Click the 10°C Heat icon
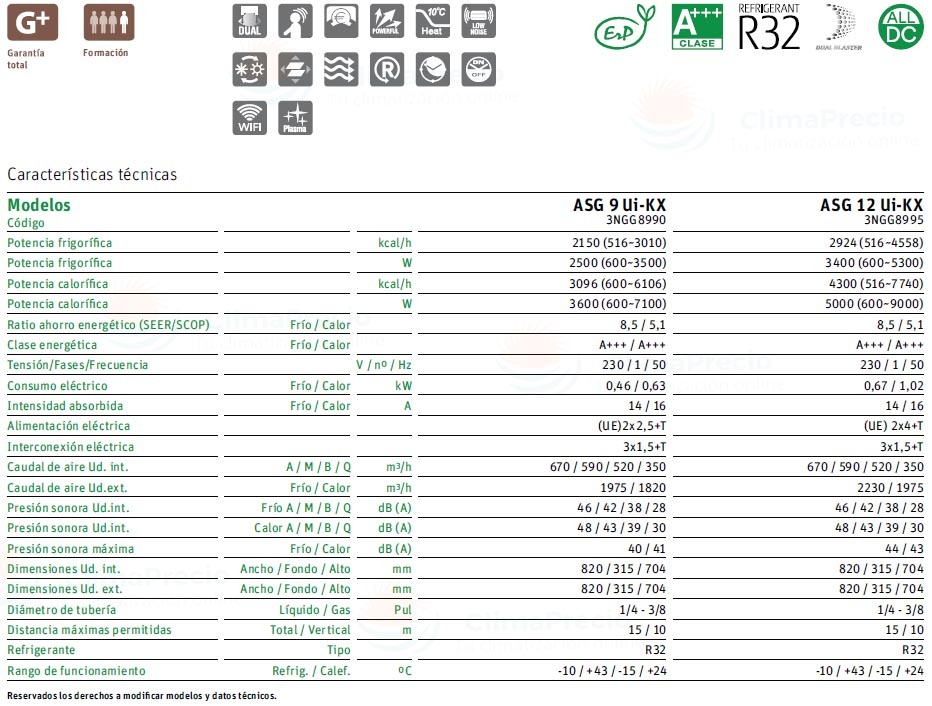Screen dimensions: 932x706 click(433, 21)
